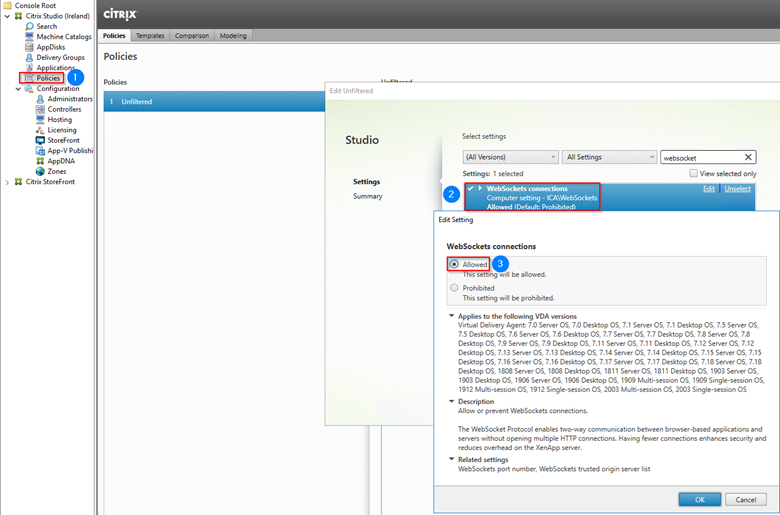Screen dimensions: 780x515
Task: Collapse the Related settings section
Action: tap(452, 459)
